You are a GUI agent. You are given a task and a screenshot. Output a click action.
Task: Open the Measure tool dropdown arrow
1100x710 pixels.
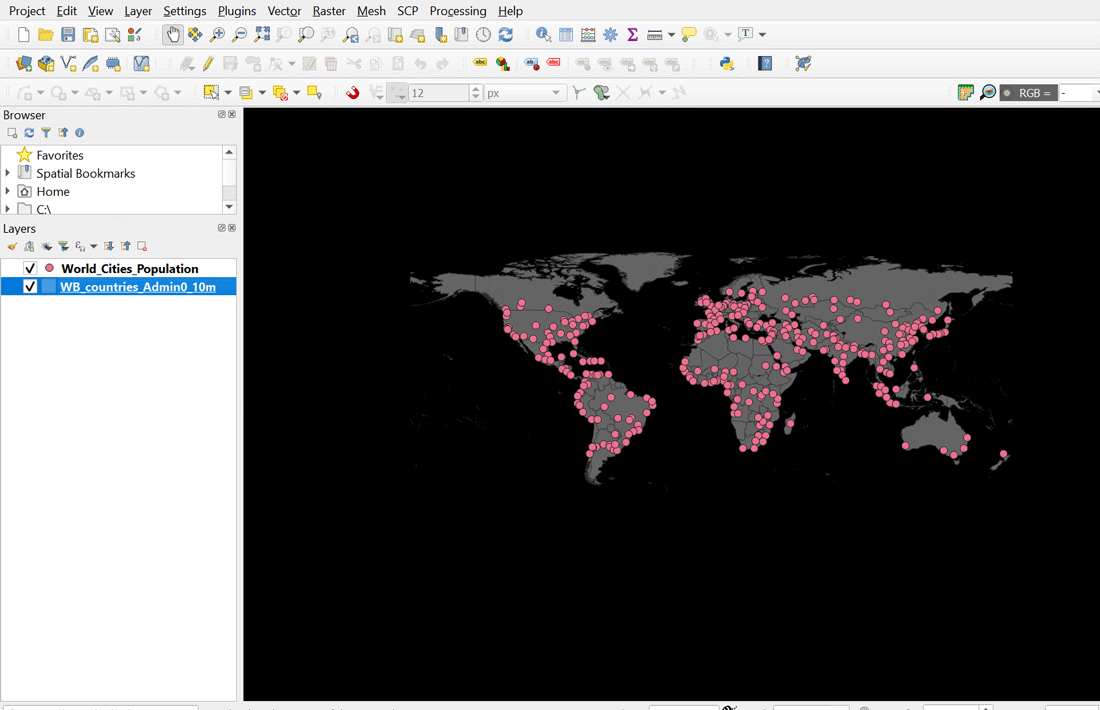pos(671,34)
